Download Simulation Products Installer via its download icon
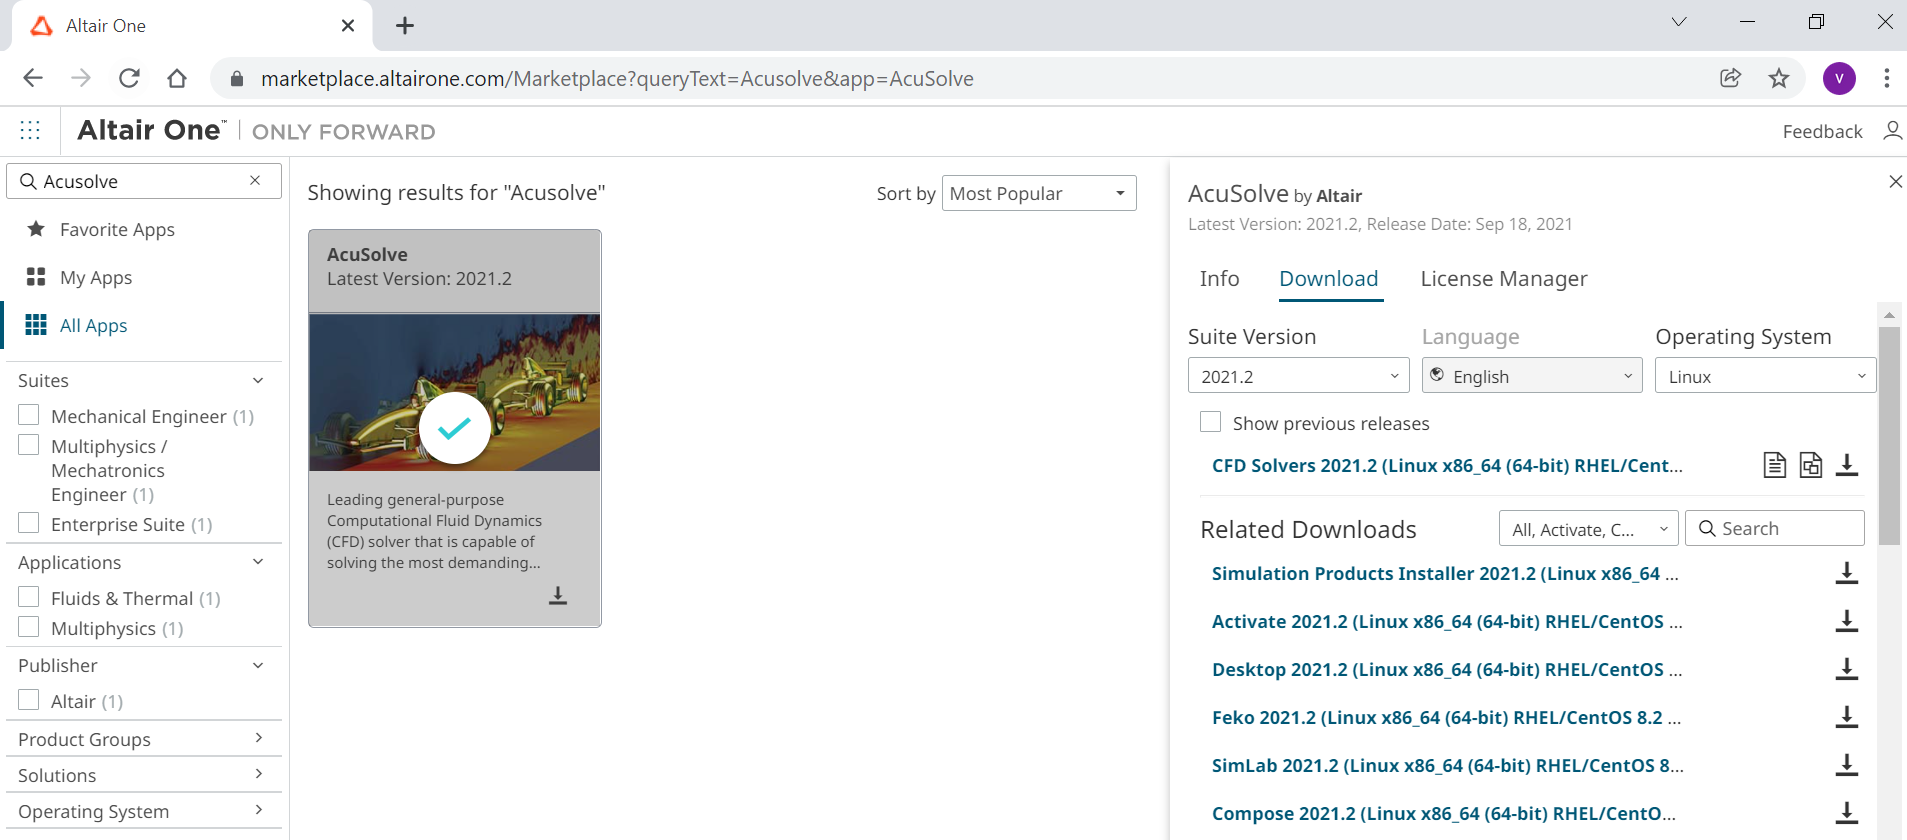Screen dimensions: 1907x840 1847,573
